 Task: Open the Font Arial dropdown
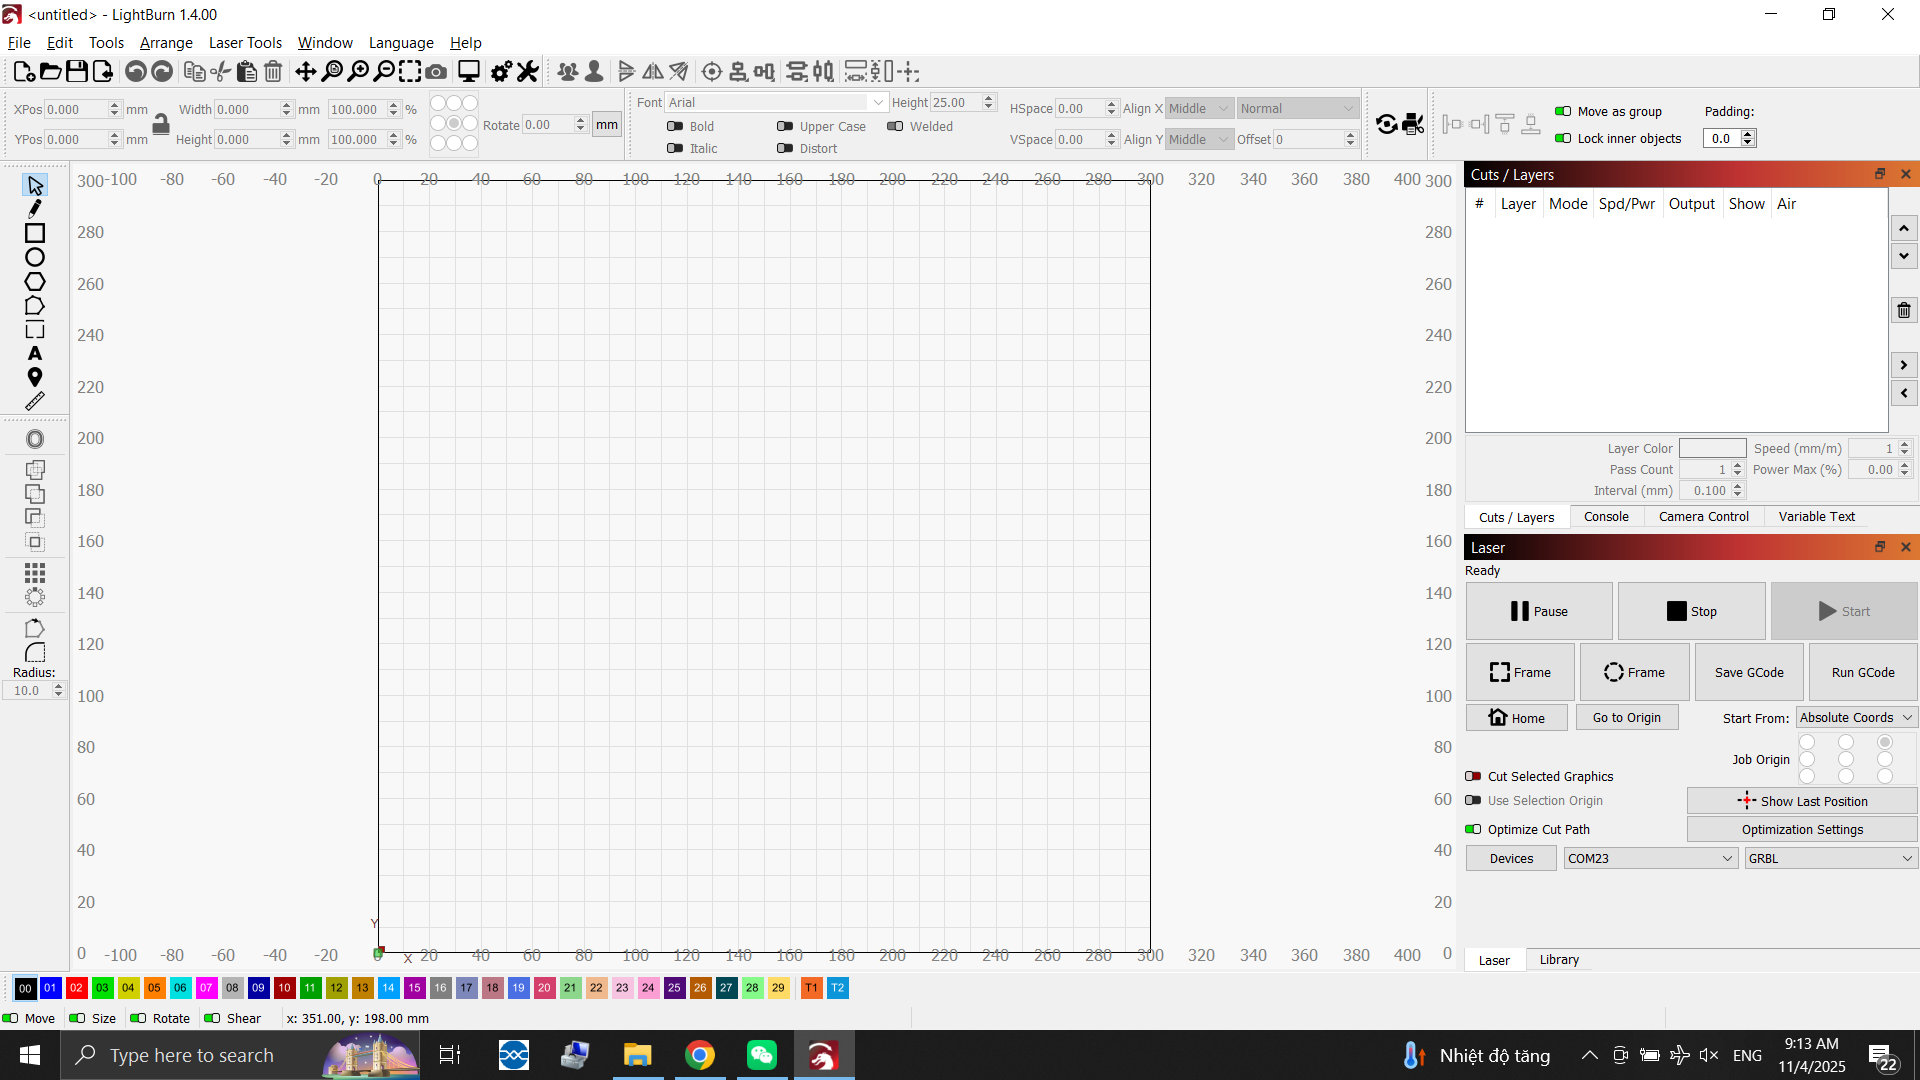tap(776, 103)
